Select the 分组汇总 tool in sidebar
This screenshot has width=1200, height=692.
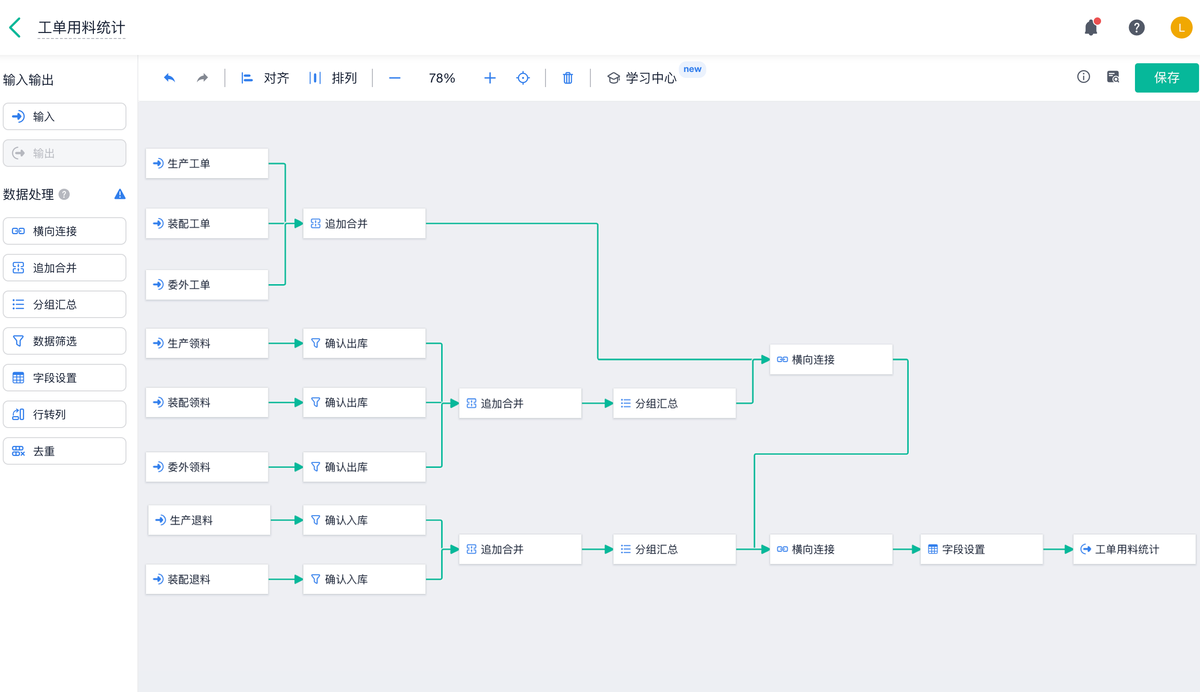pos(65,304)
